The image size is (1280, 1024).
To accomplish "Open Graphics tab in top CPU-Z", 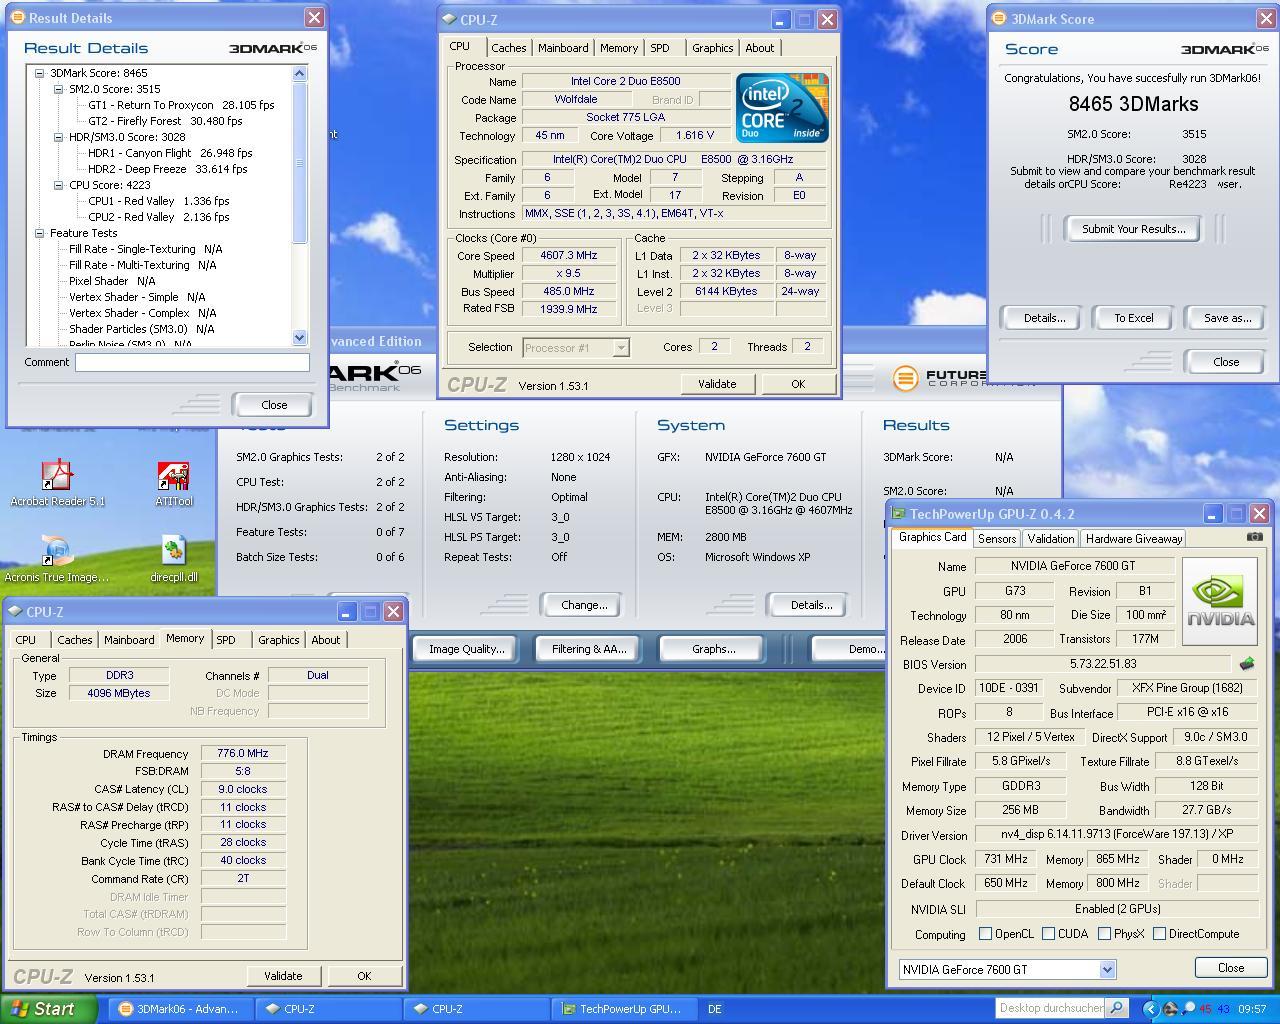I will [x=712, y=48].
